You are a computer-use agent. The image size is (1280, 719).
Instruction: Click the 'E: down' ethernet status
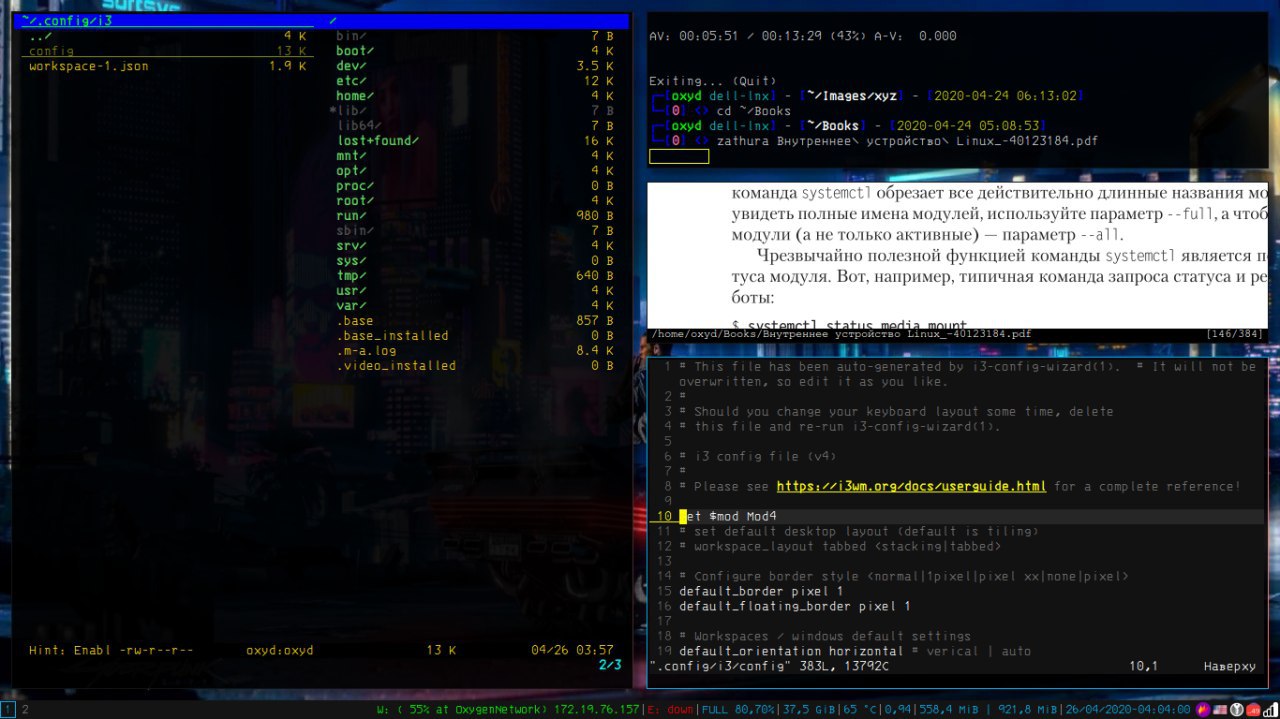pos(671,709)
